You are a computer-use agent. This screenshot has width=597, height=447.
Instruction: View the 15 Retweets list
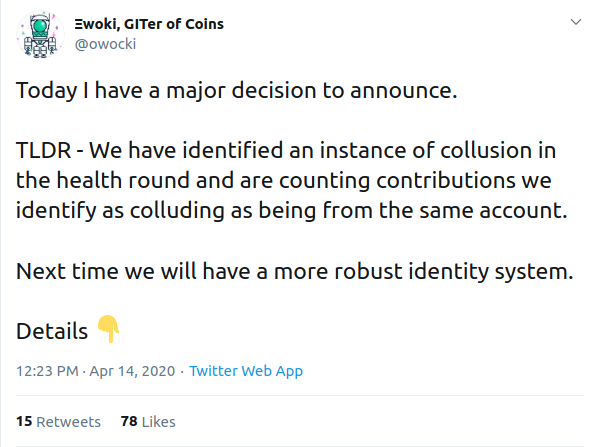click(58, 421)
